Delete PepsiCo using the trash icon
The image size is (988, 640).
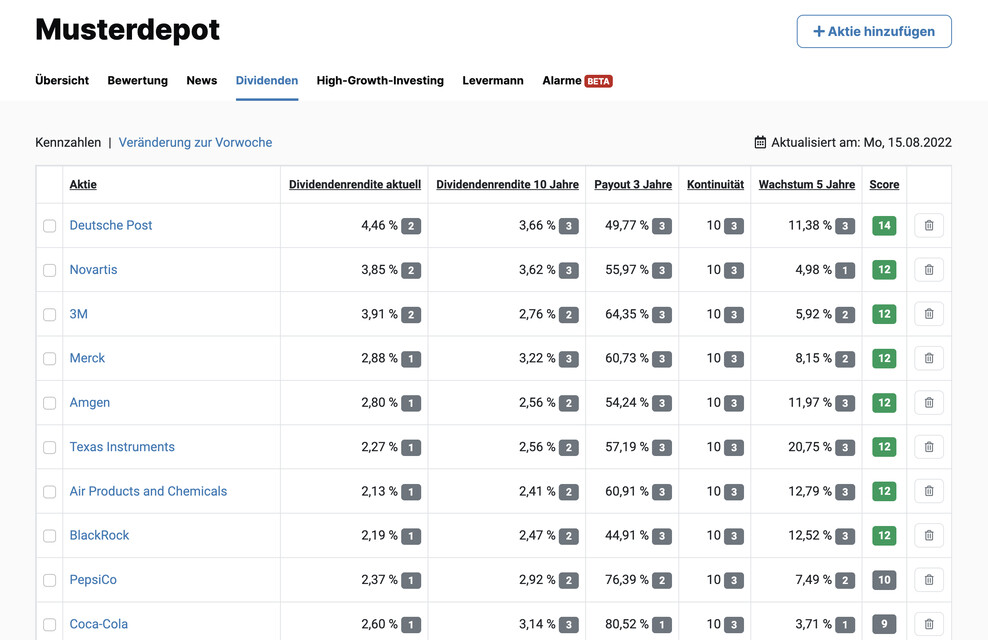coord(929,580)
